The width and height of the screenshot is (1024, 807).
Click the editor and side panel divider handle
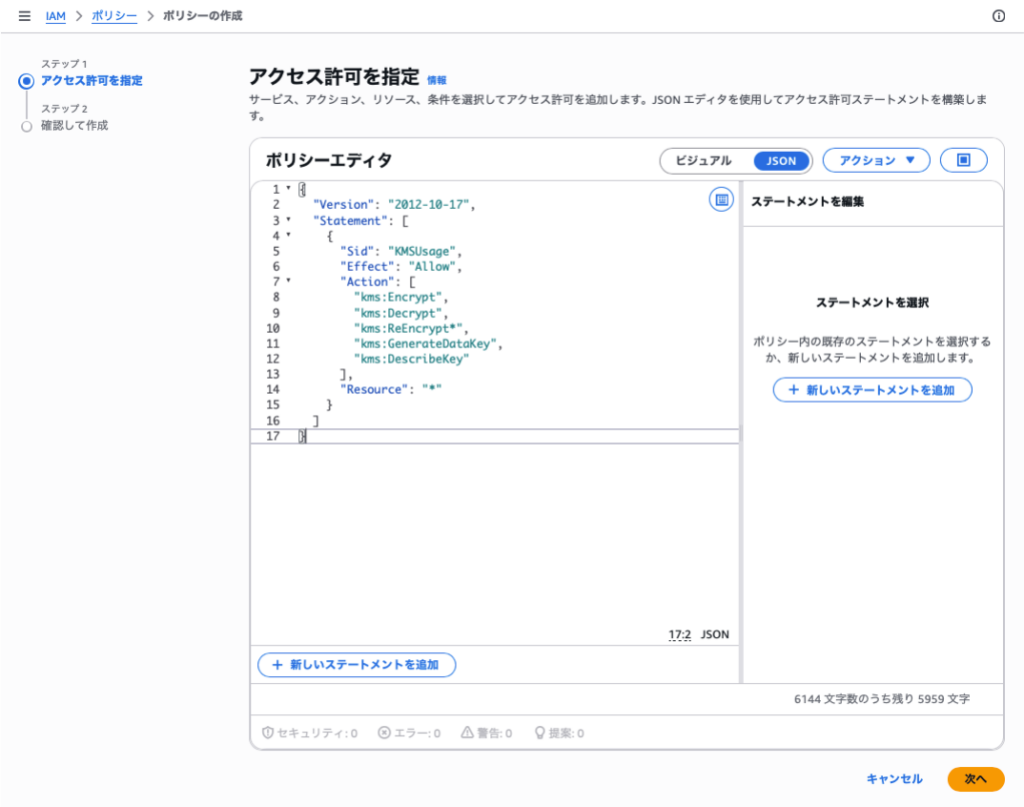741,433
